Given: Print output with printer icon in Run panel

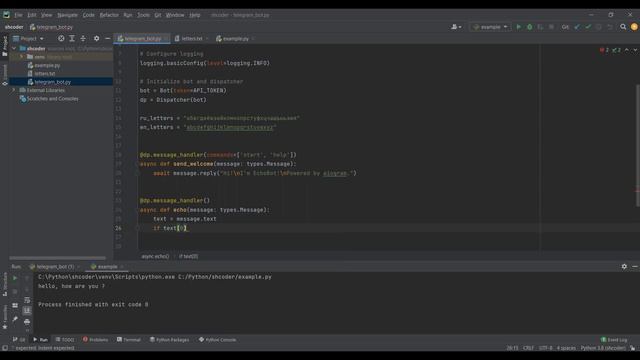Looking at the screenshot, I should 27,322.
